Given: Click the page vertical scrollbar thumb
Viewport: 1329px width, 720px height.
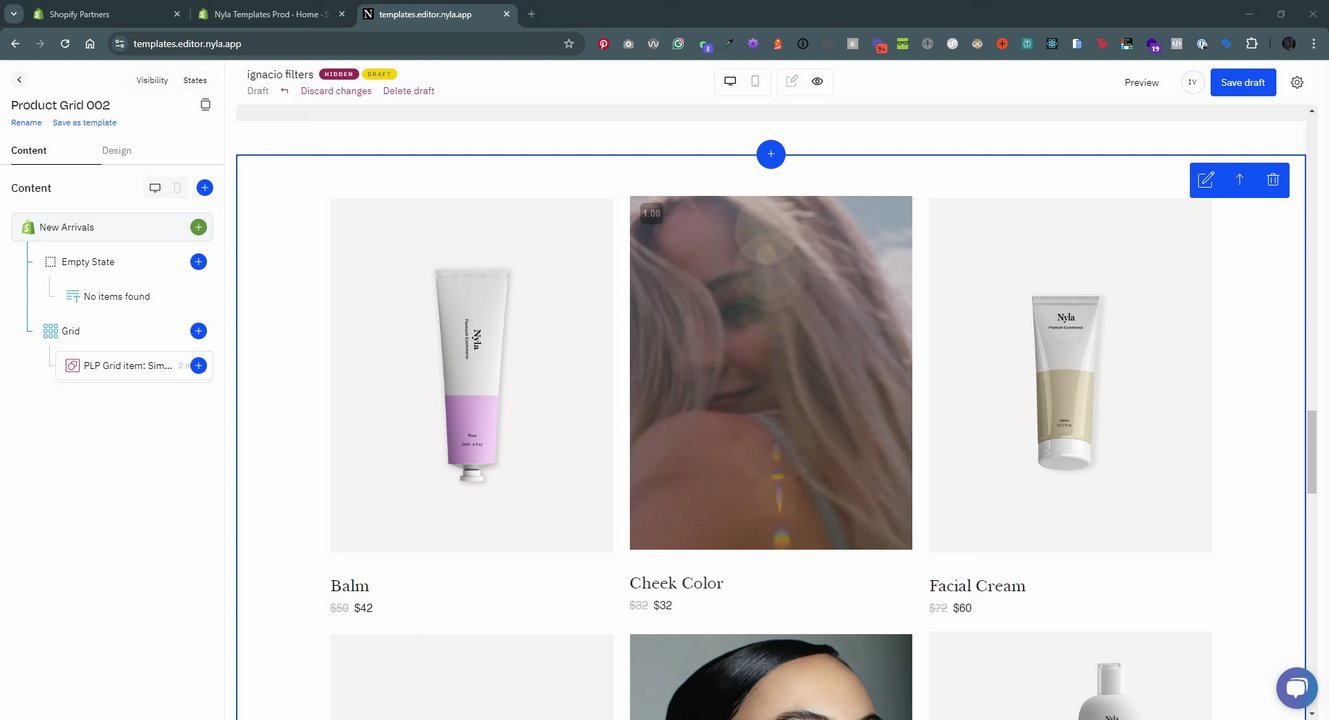Looking at the screenshot, I should pos(1312,451).
